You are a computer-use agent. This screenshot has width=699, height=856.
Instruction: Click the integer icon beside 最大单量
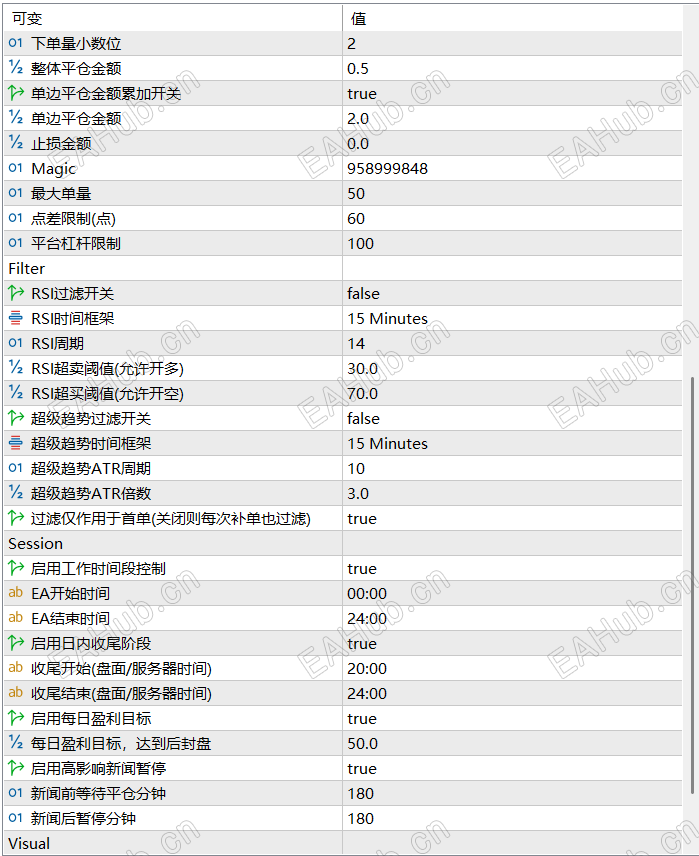click(x=15, y=193)
